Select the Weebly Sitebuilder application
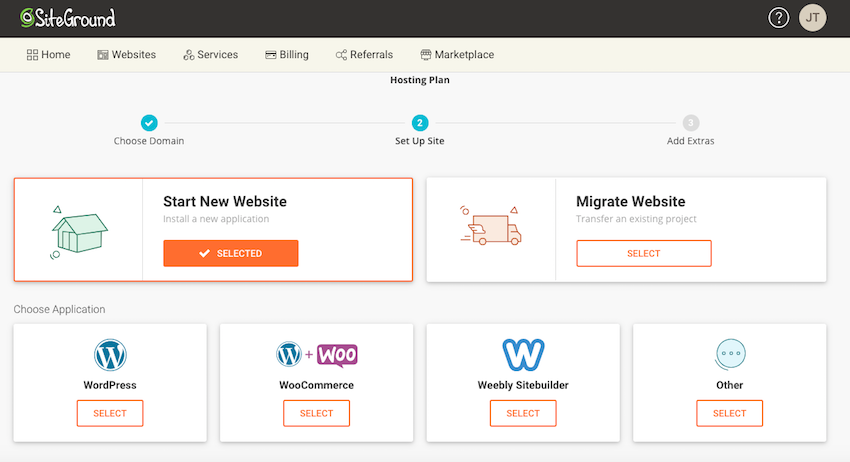This screenshot has width=850, height=462. coord(523,413)
